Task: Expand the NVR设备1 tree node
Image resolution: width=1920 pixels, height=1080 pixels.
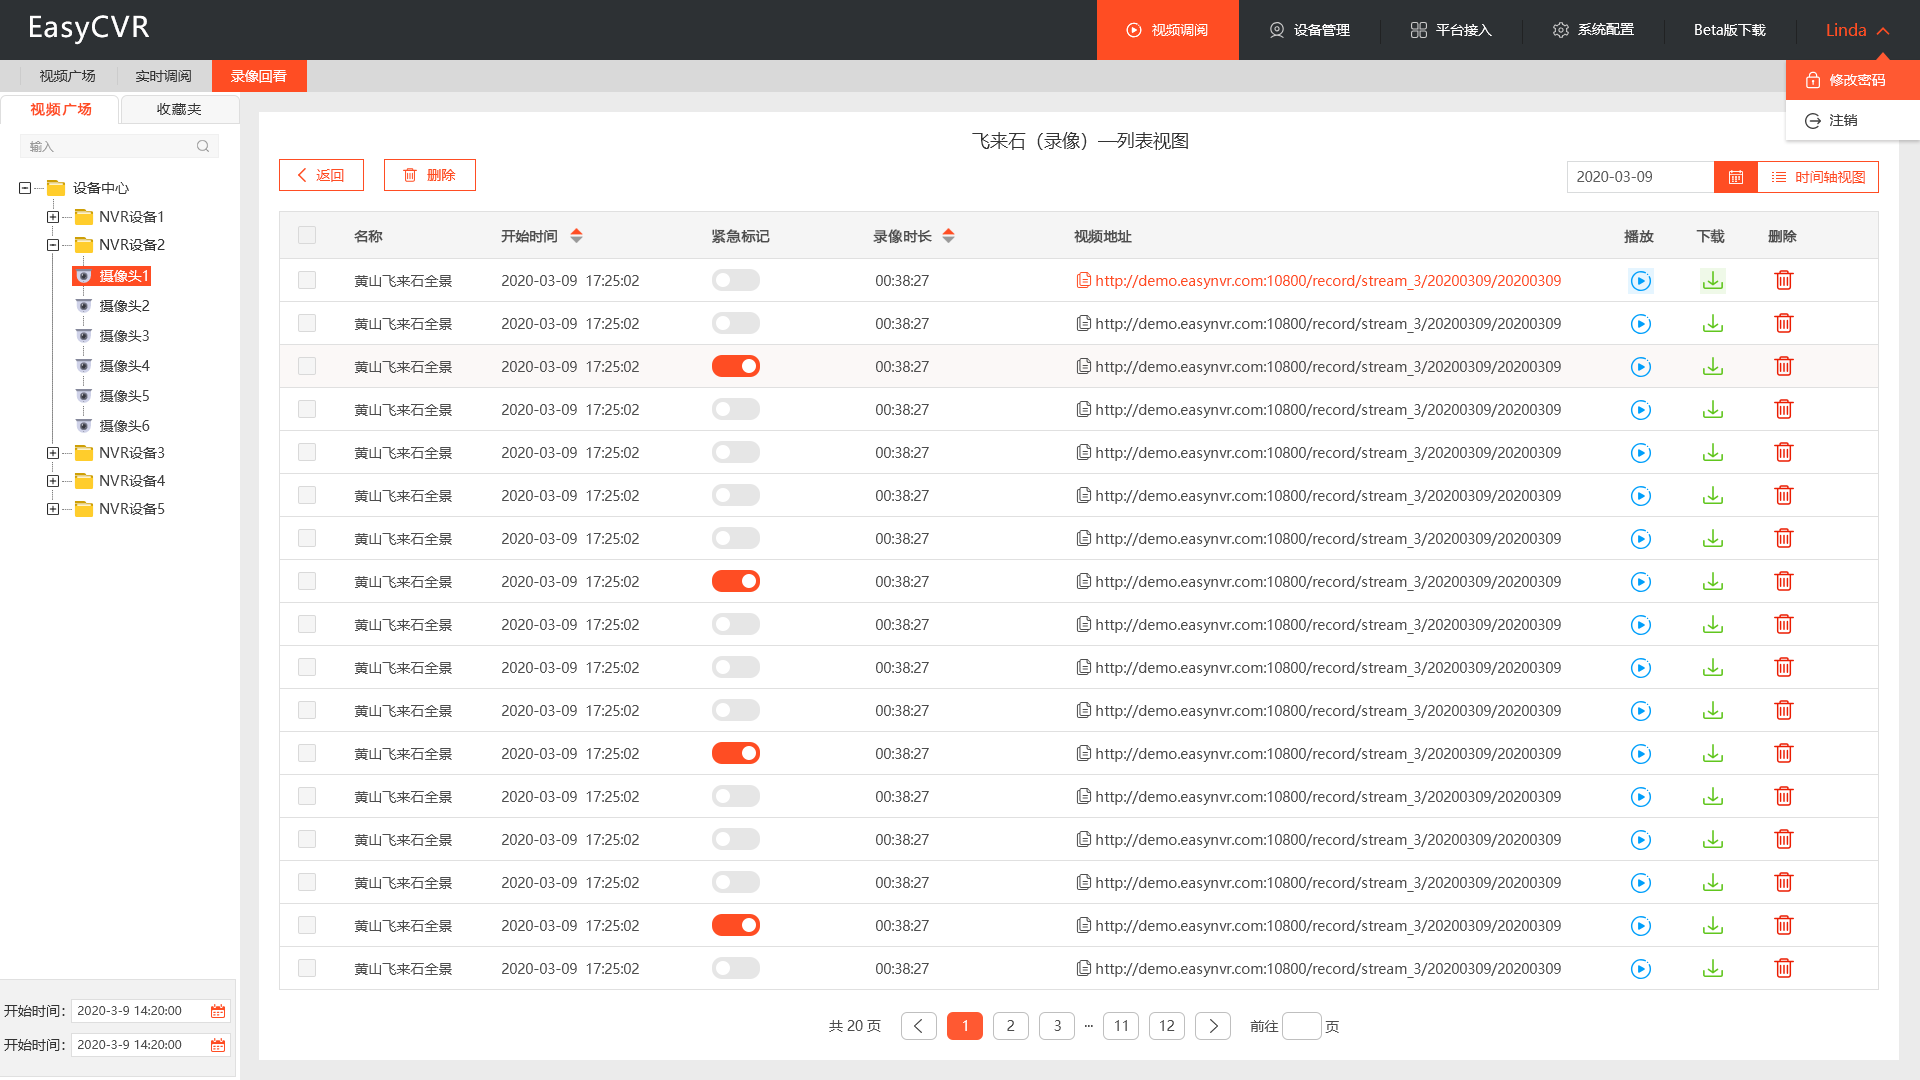Action: point(53,217)
